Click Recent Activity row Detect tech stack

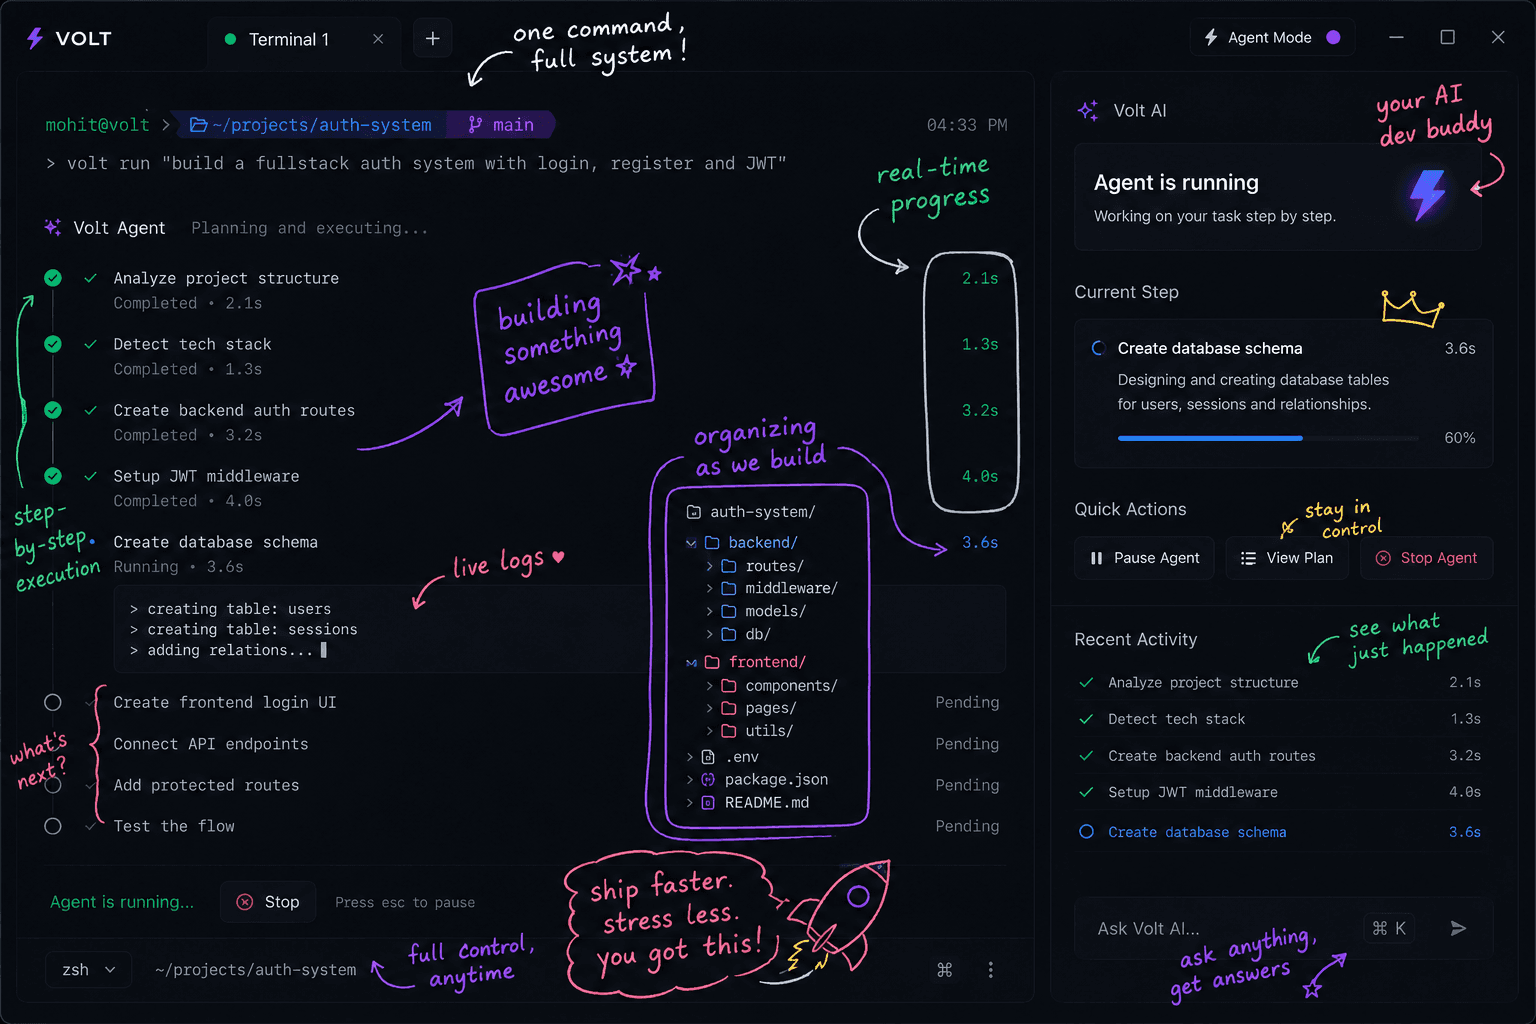1281,719
